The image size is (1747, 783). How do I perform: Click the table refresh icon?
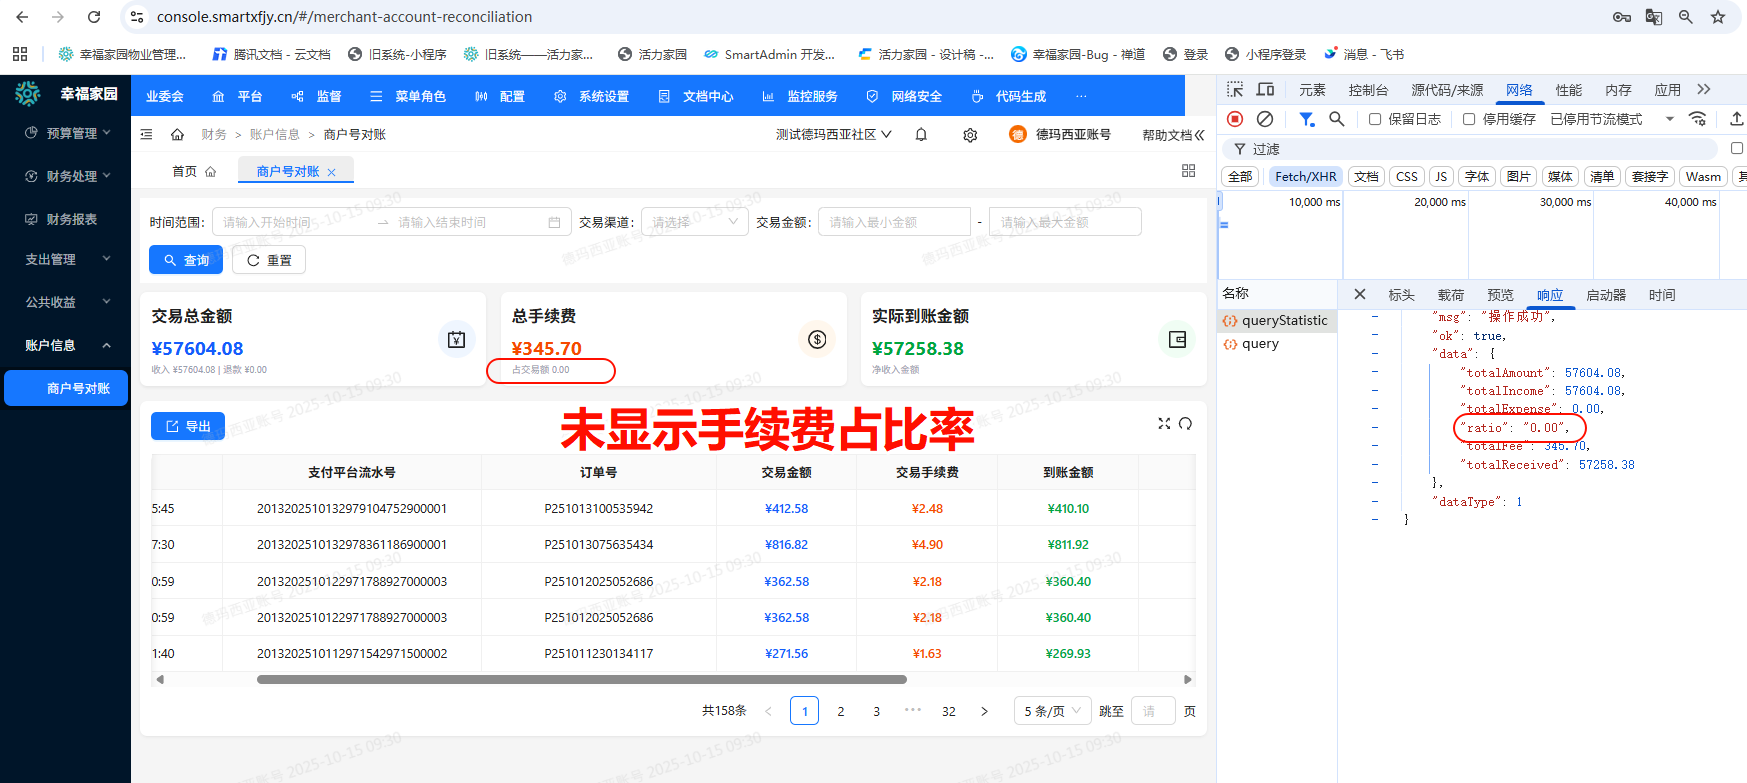[x=1185, y=423]
